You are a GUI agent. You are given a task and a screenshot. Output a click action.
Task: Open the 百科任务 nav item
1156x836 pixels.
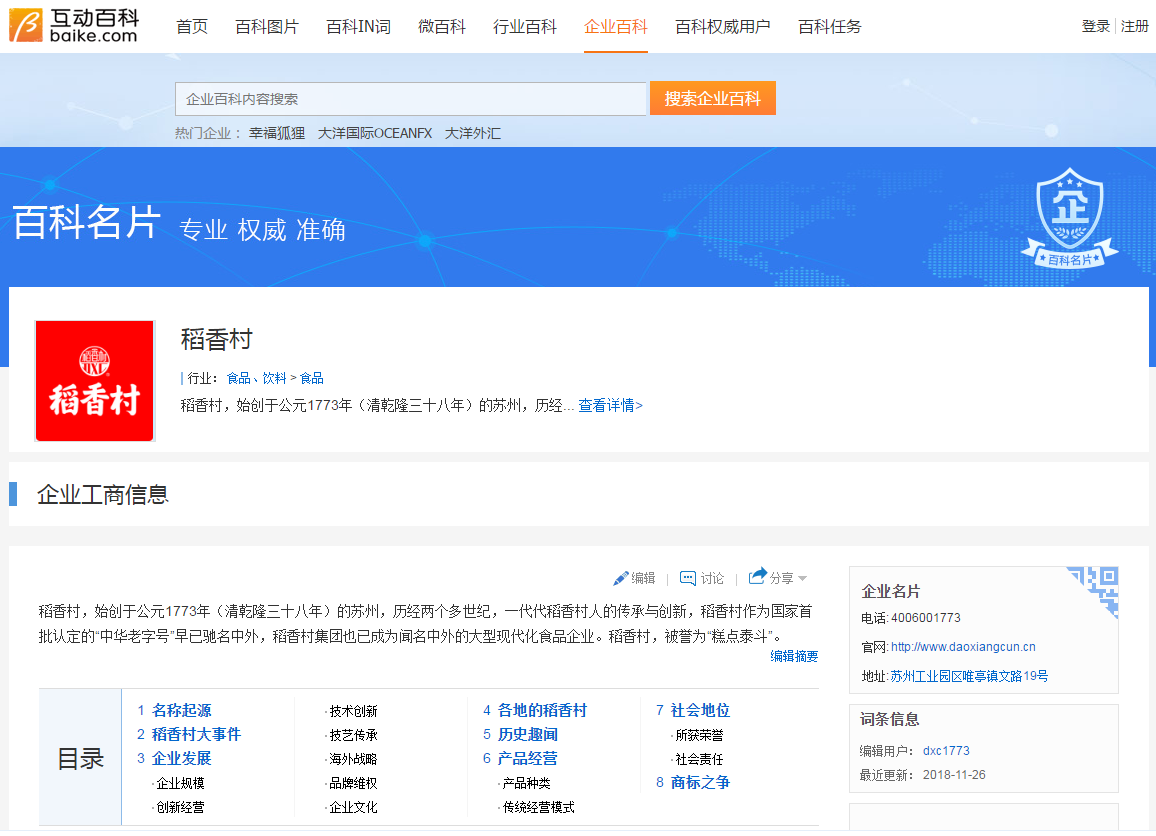point(829,27)
